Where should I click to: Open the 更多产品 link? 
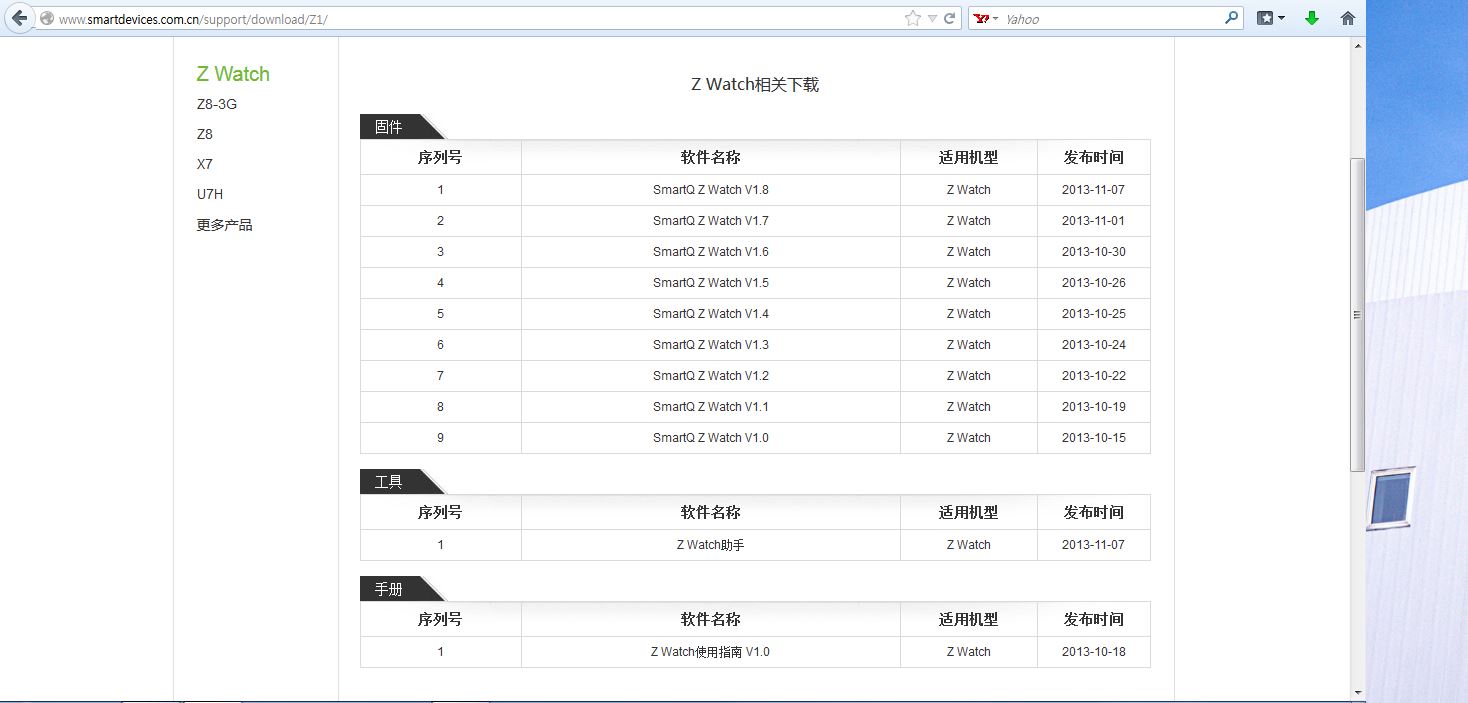pyautogui.click(x=225, y=225)
